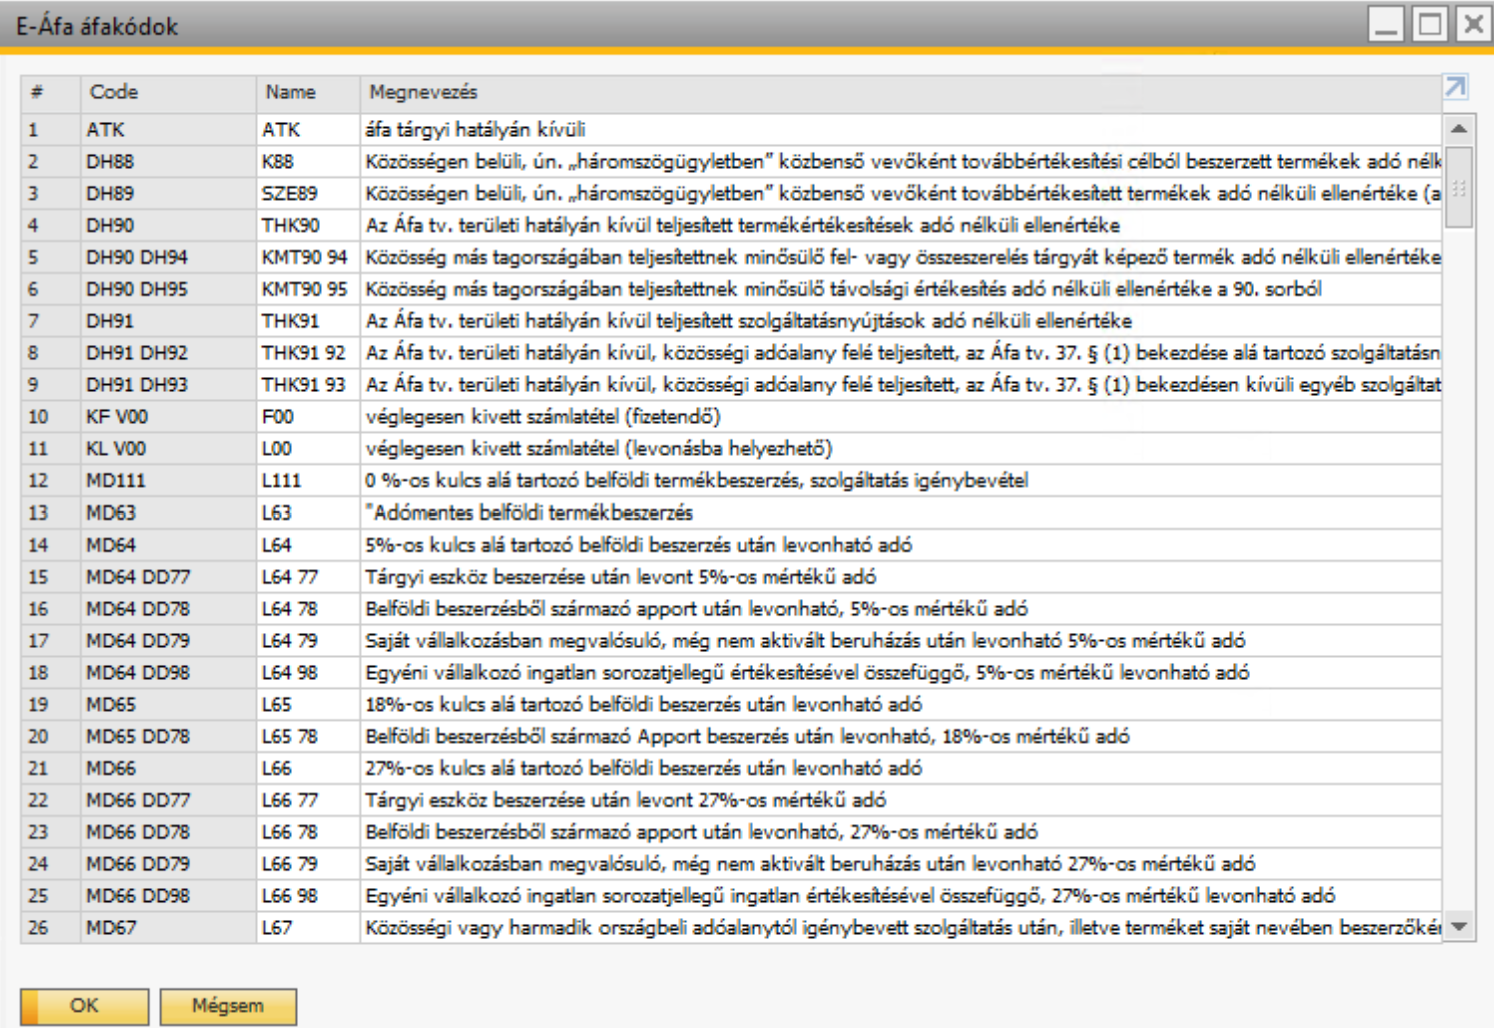Close the E-Áfa áfakódok window
This screenshot has width=1494, height=1028.
click(x=1473, y=23)
